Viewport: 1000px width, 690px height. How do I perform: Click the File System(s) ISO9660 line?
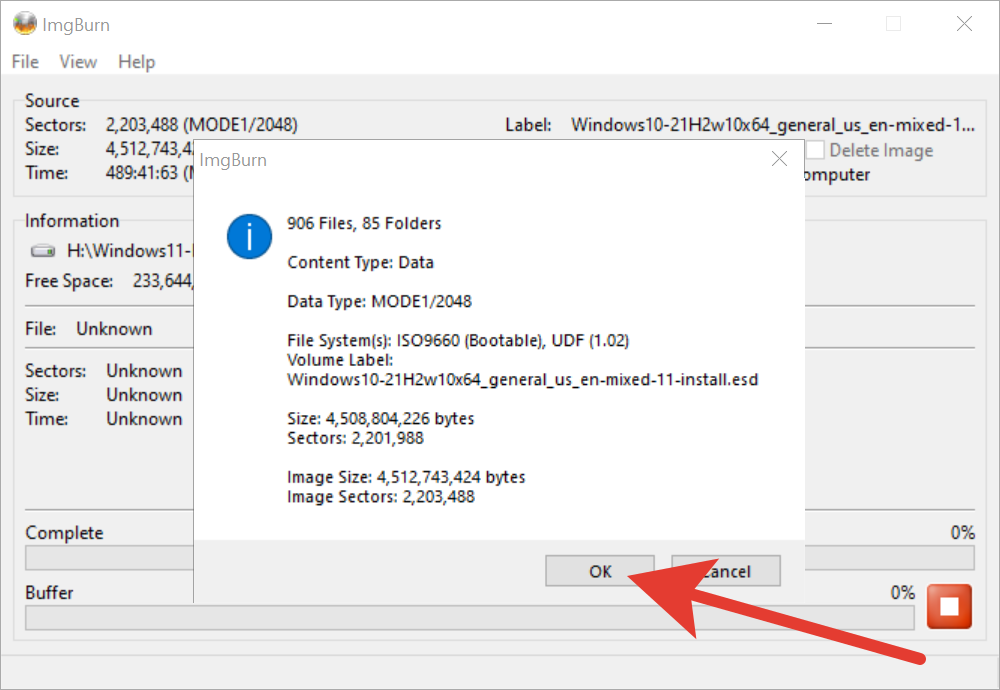[x=458, y=341]
